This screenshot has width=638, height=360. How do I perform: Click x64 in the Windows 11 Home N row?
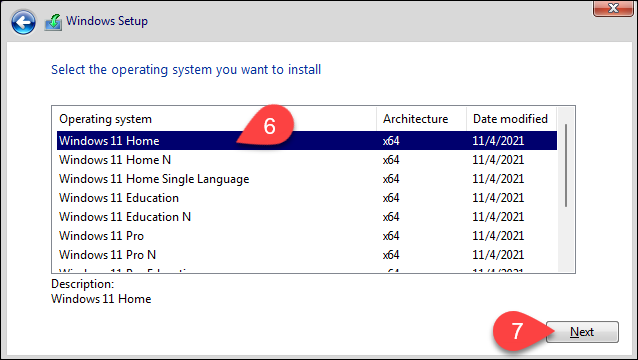[x=391, y=160]
